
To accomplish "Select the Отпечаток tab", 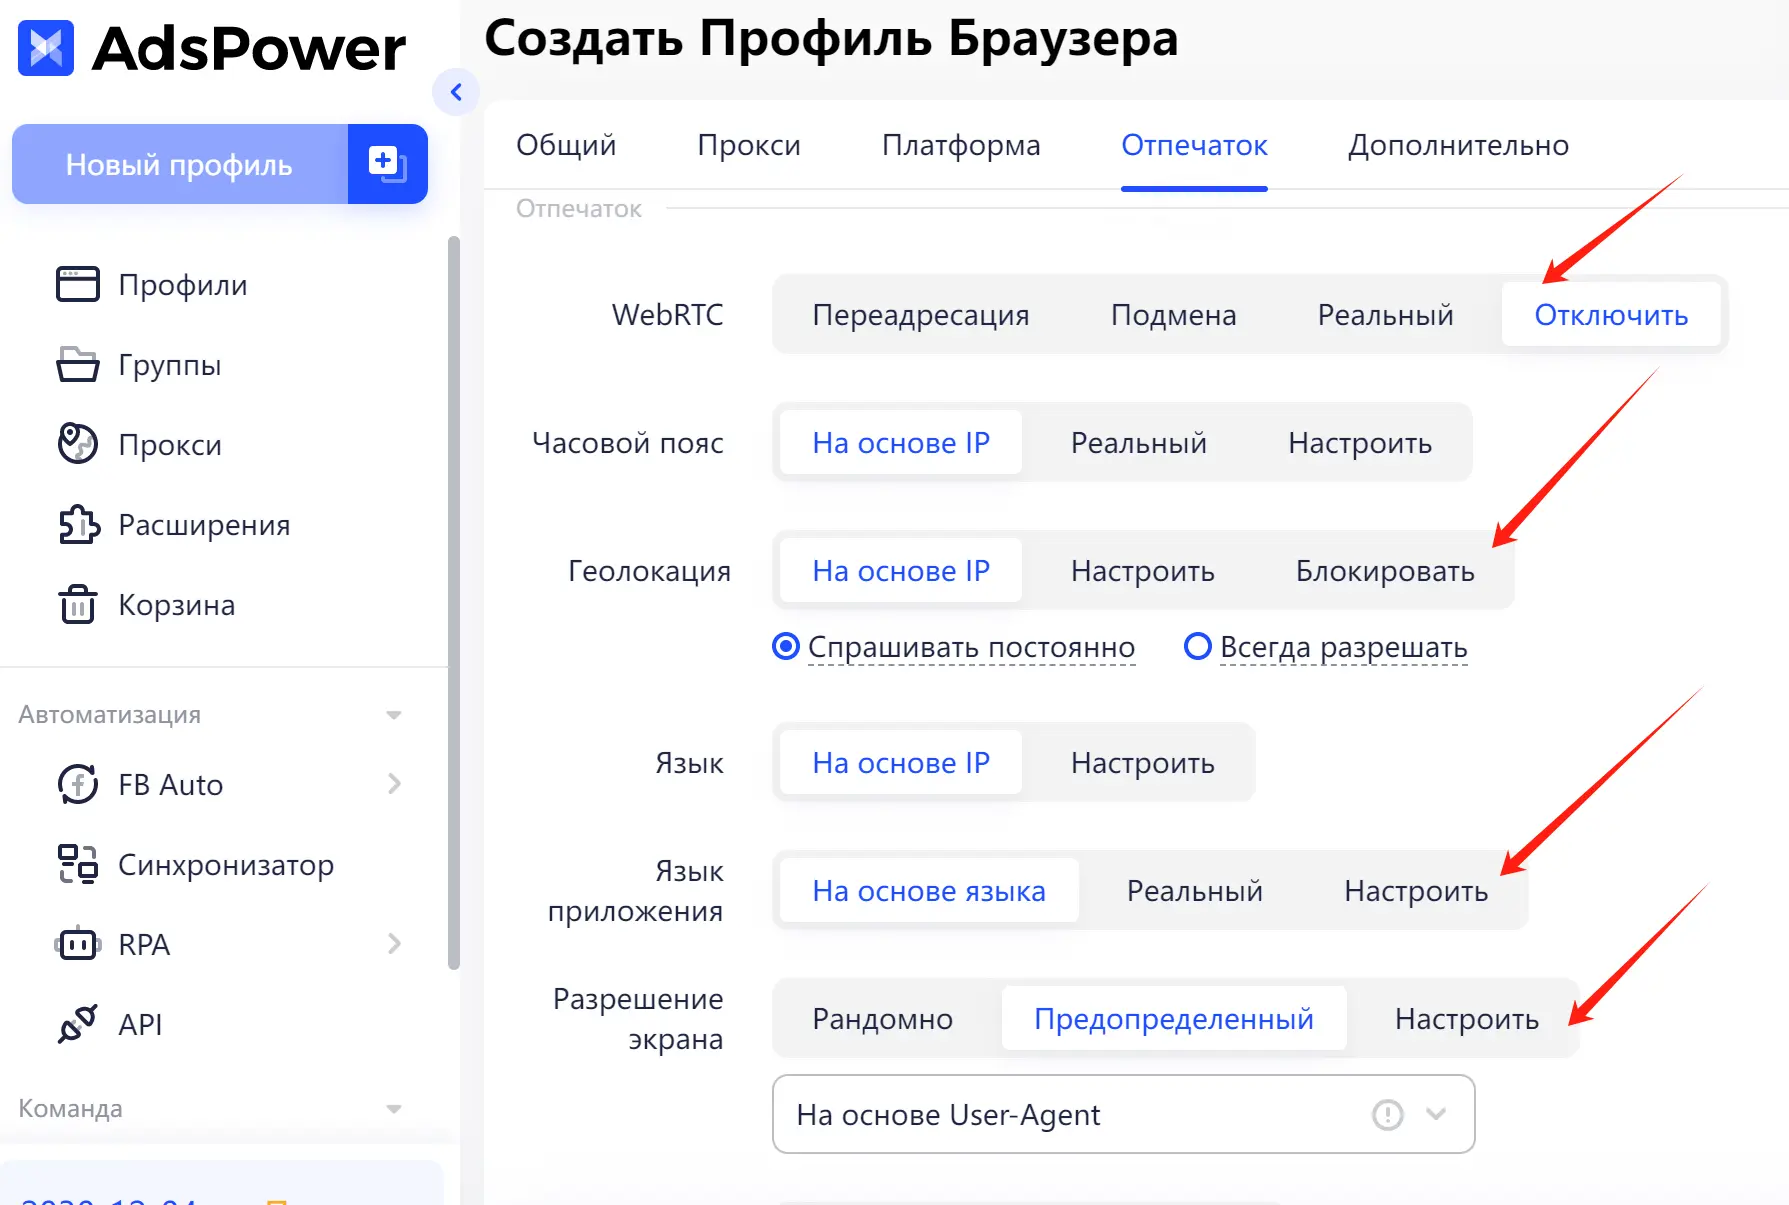I will point(1194,145).
